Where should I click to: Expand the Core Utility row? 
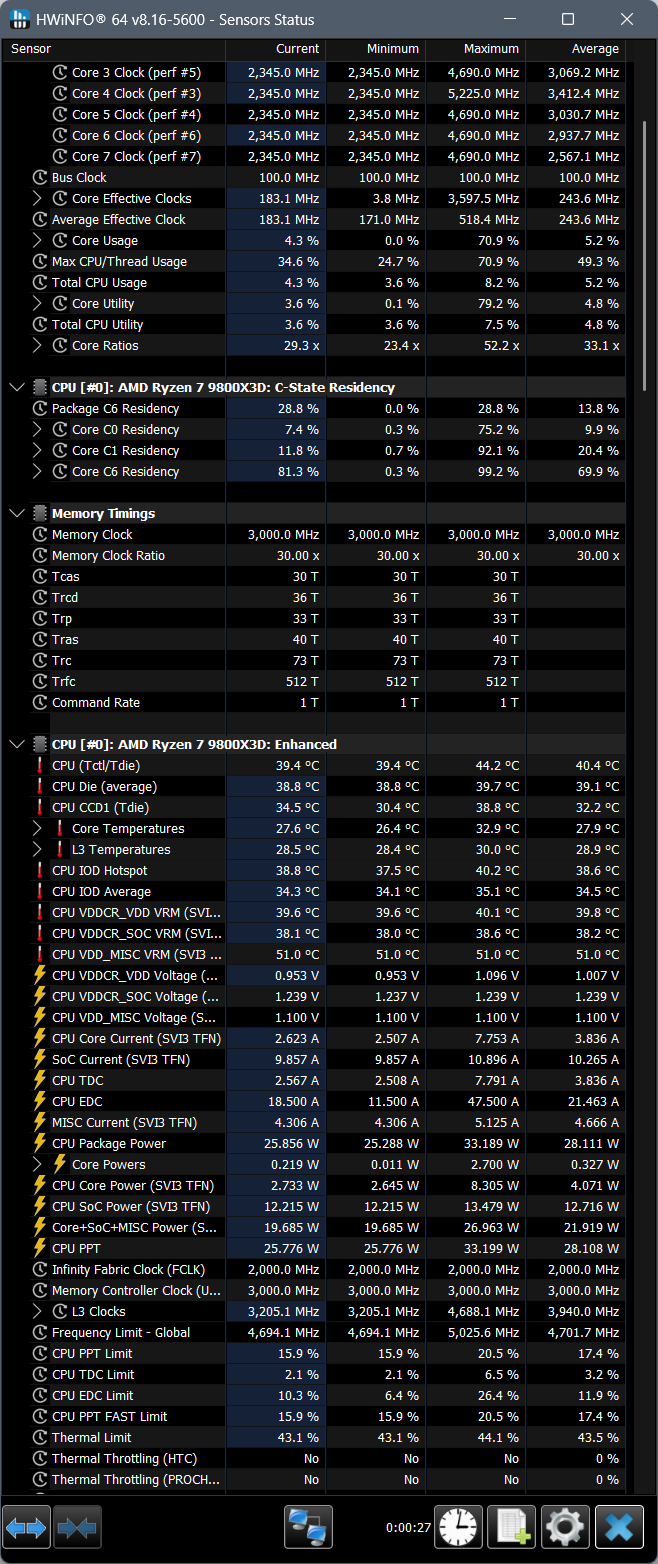coord(38,303)
